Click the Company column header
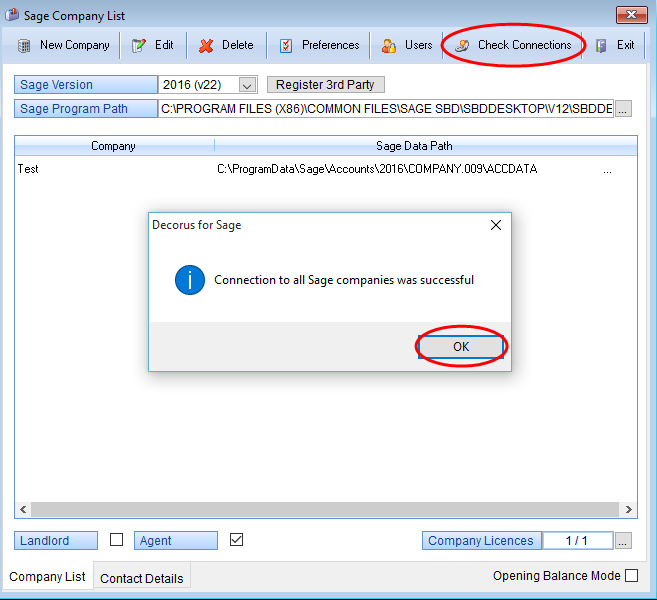657x600 pixels. 114,146
